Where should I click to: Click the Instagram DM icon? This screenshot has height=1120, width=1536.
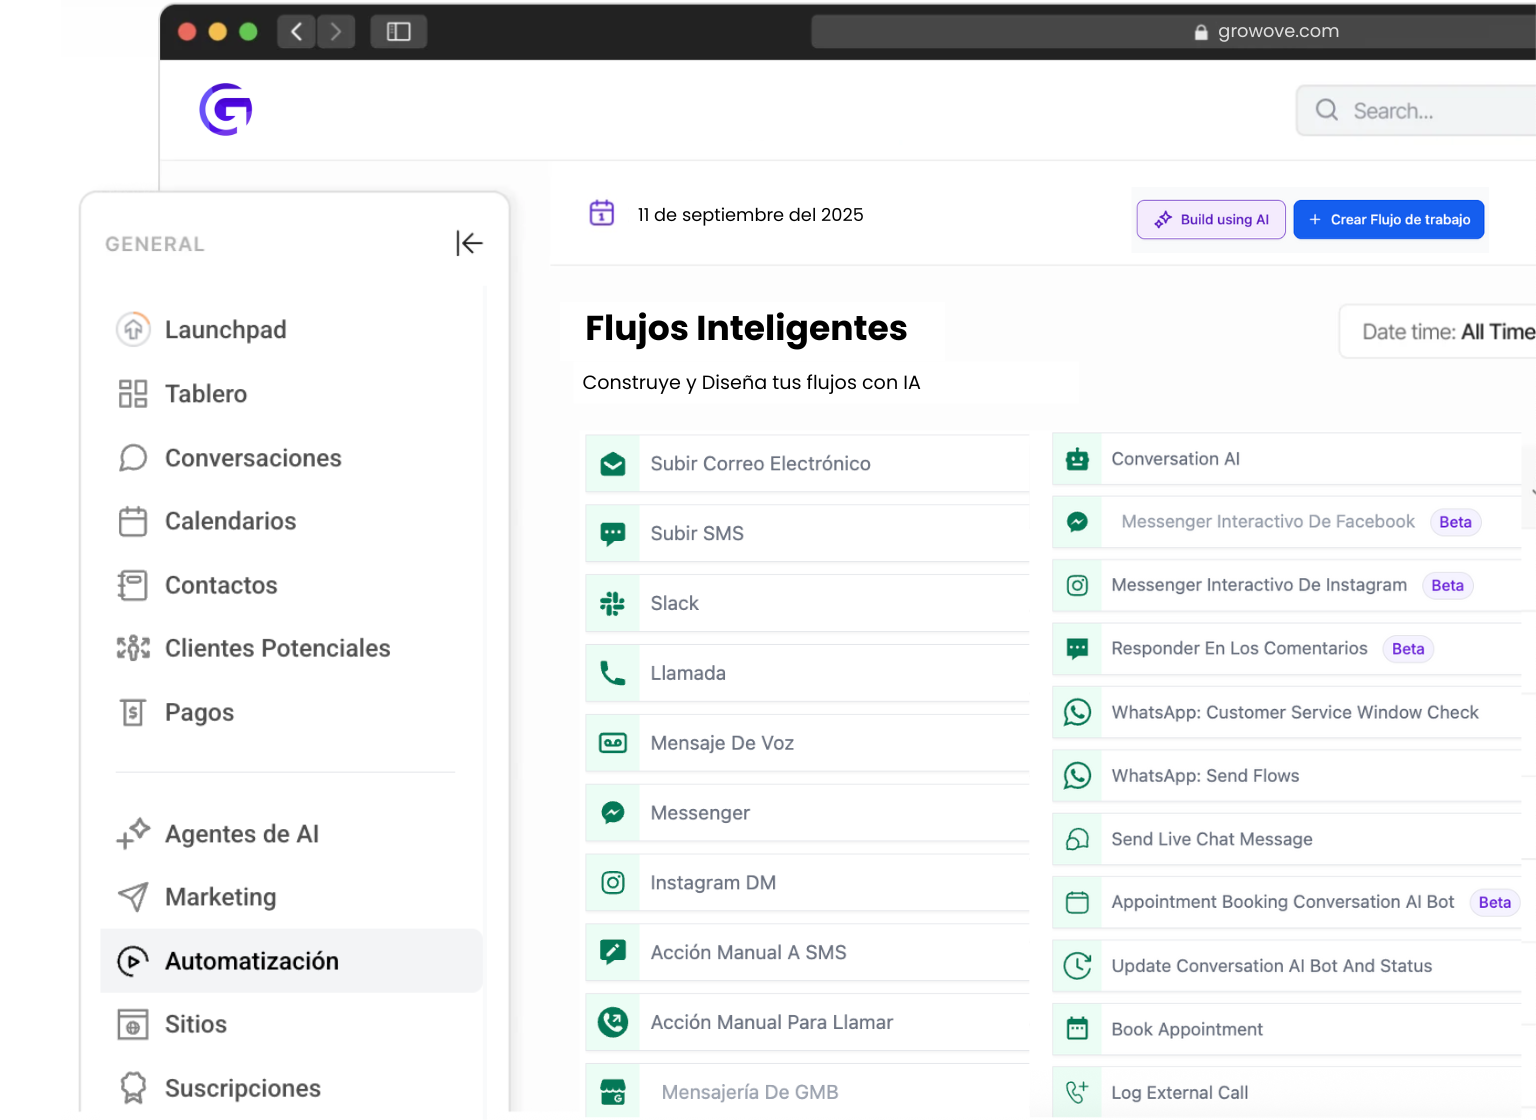[613, 883]
